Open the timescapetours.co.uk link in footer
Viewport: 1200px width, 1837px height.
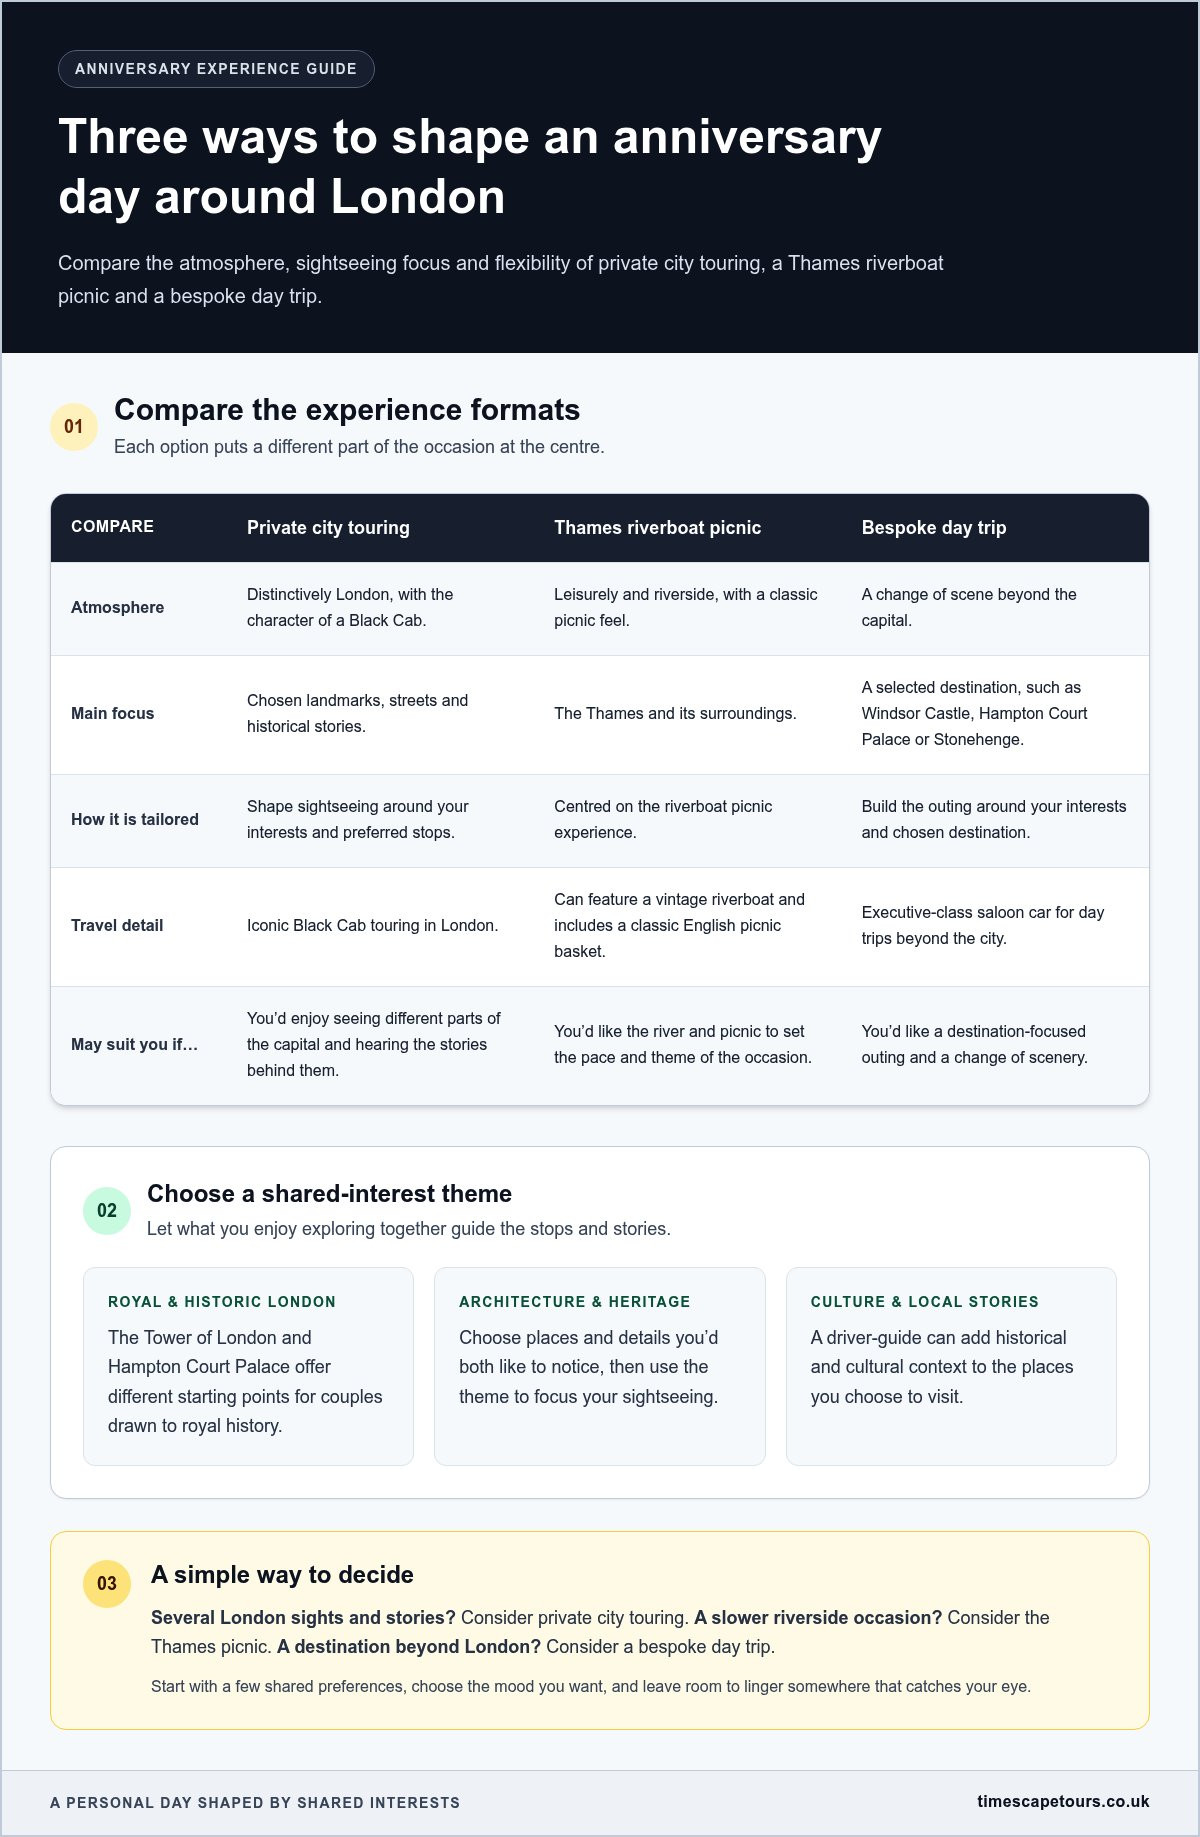pyautogui.click(x=1063, y=1801)
